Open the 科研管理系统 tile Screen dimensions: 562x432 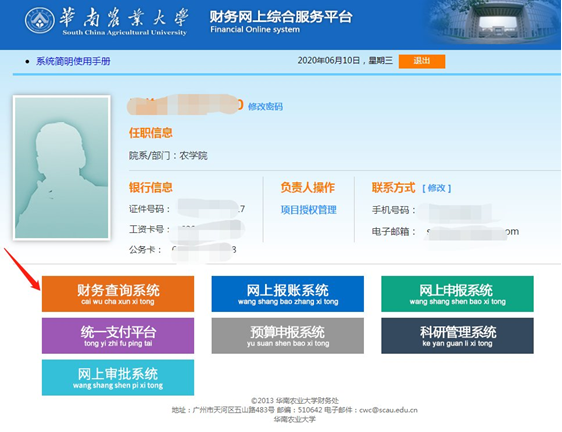point(457,336)
